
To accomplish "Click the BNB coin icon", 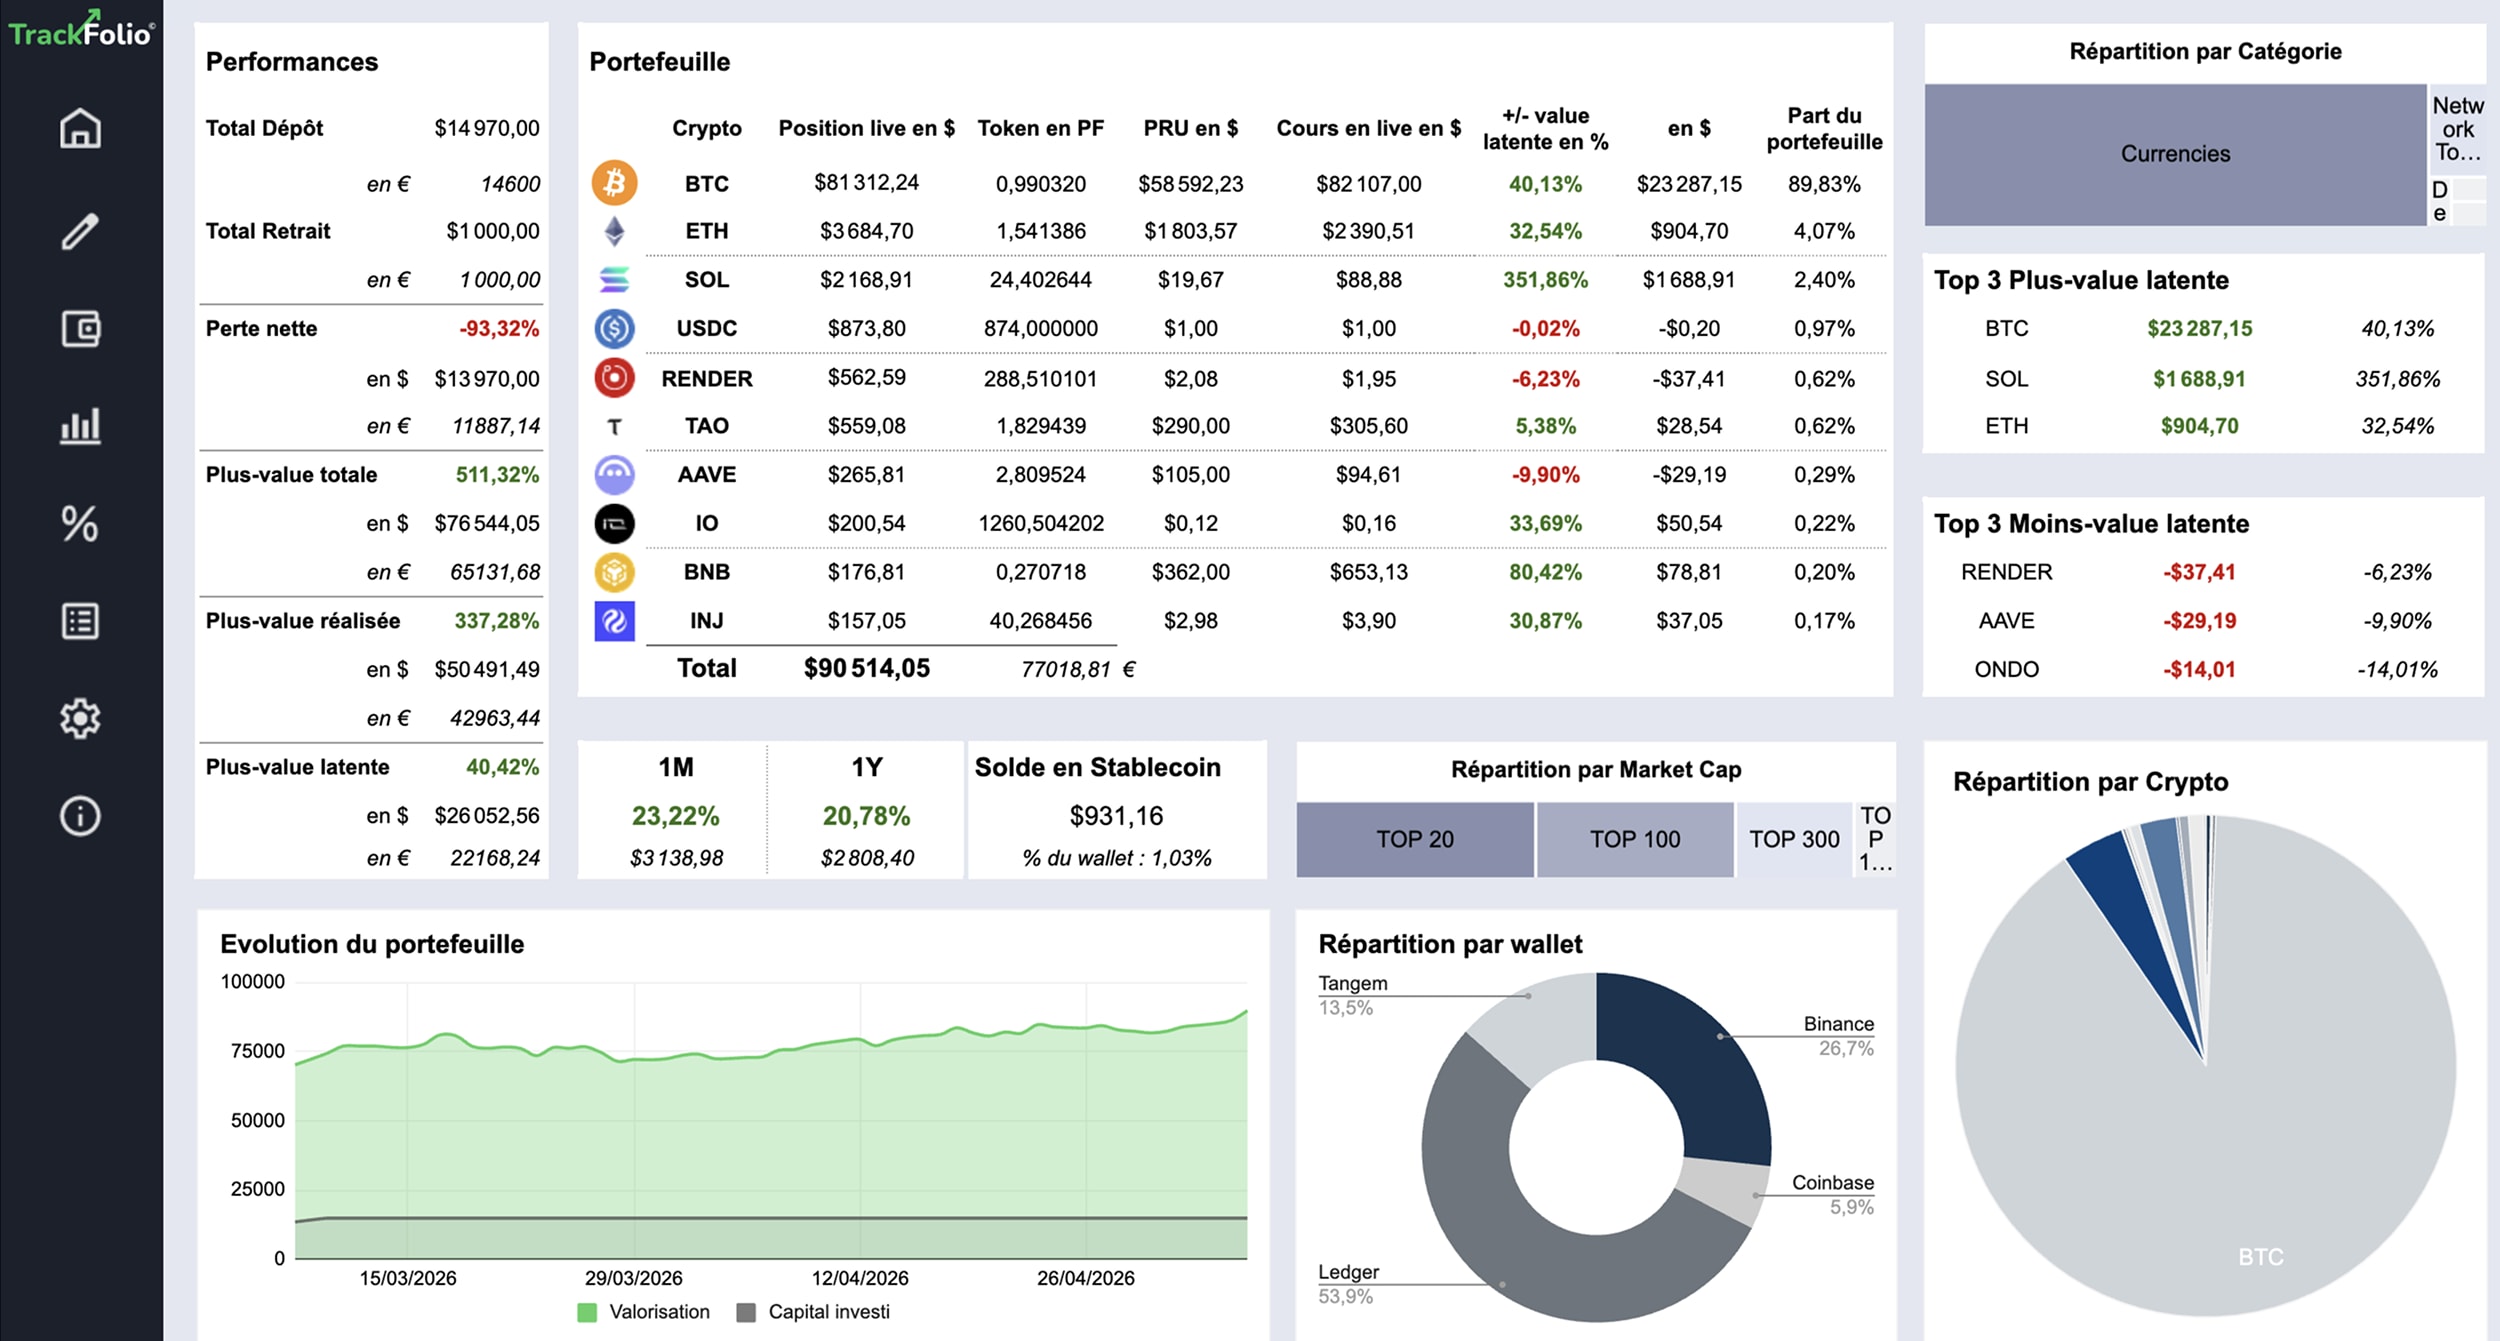I will click(x=614, y=572).
